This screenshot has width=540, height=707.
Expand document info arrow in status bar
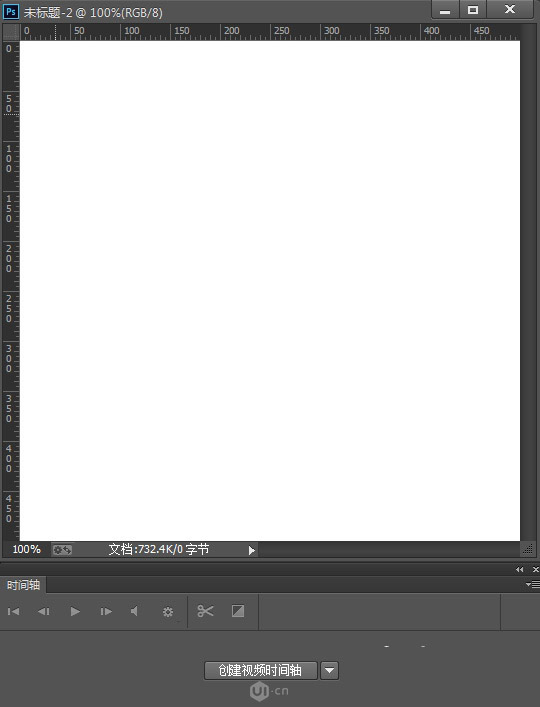click(x=252, y=550)
